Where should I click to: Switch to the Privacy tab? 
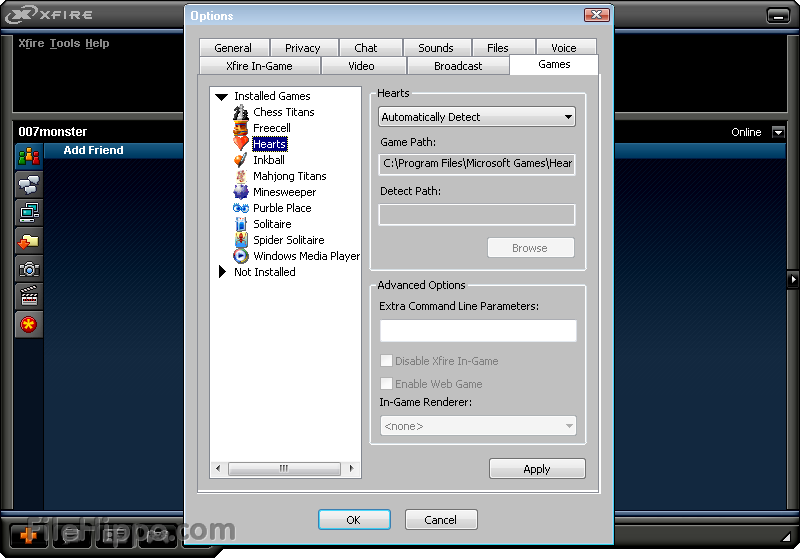click(303, 48)
